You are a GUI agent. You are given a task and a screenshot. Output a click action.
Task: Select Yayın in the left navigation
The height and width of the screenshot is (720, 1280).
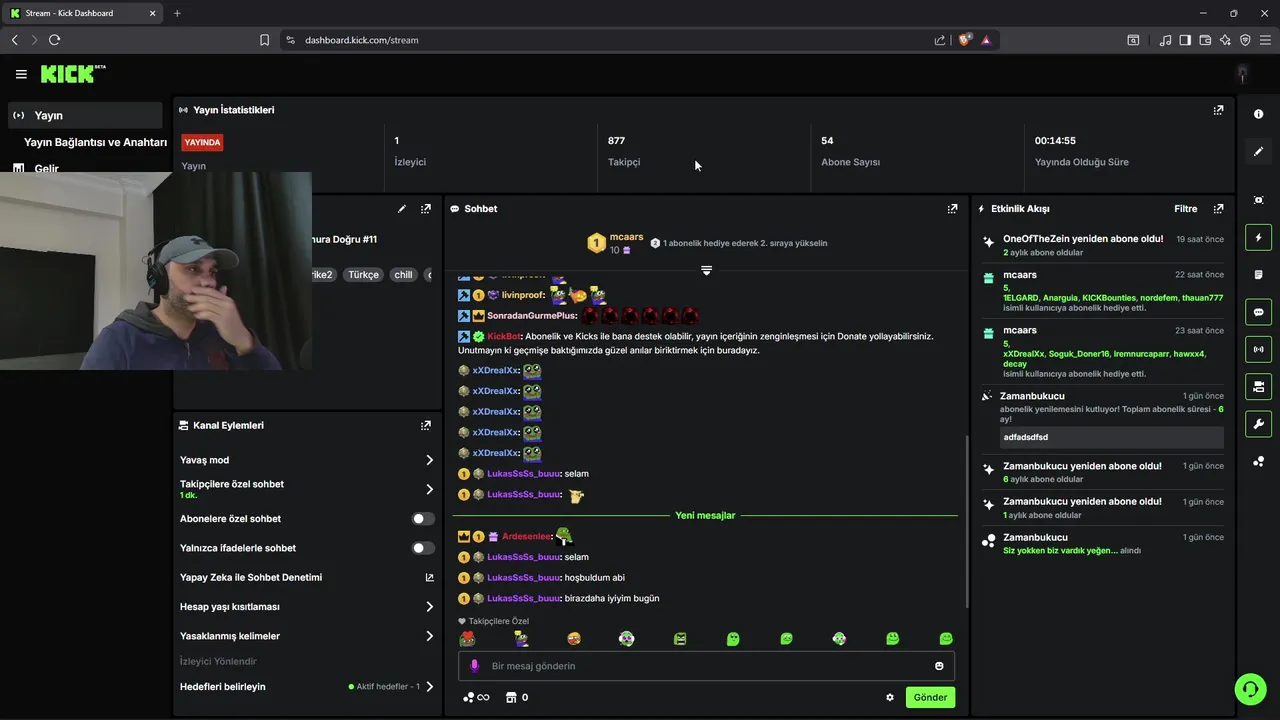pos(85,115)
